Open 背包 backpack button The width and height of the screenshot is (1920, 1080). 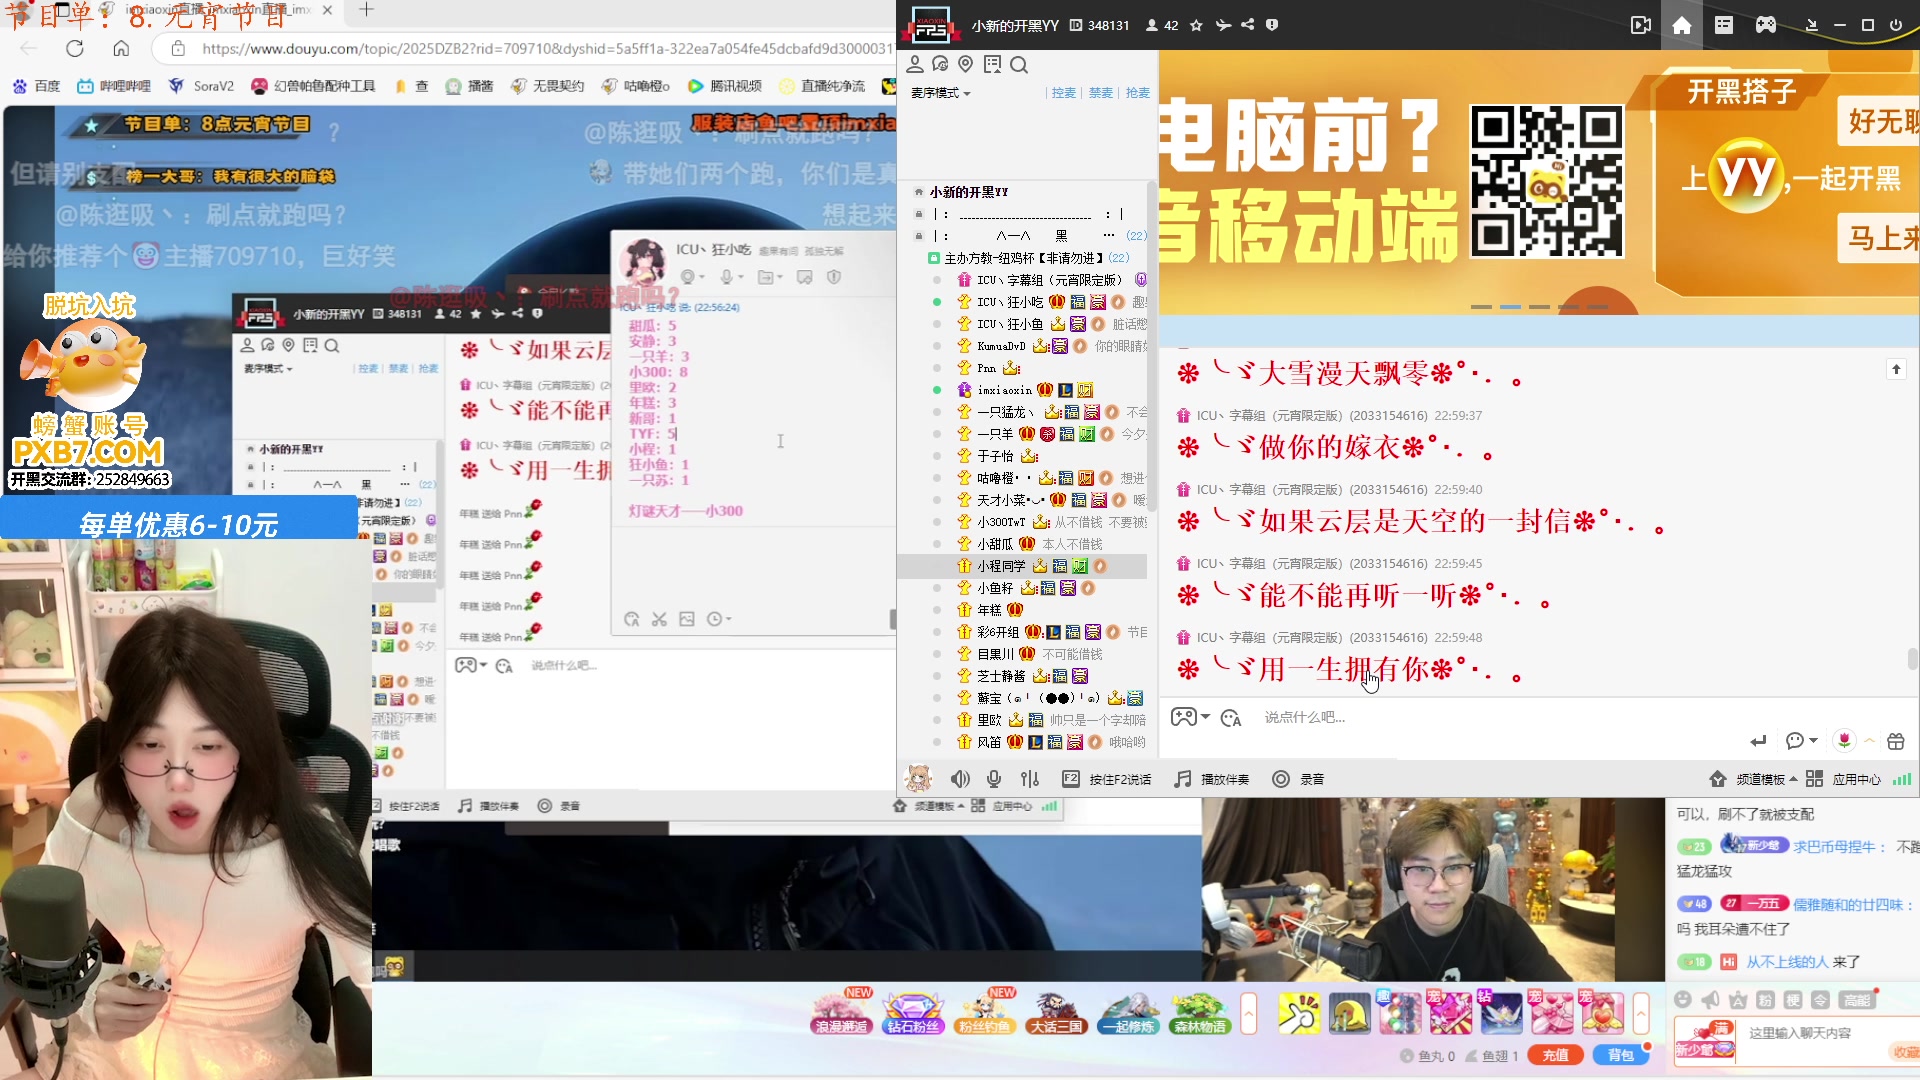pyautogui.click(x=1620, y=1055)
